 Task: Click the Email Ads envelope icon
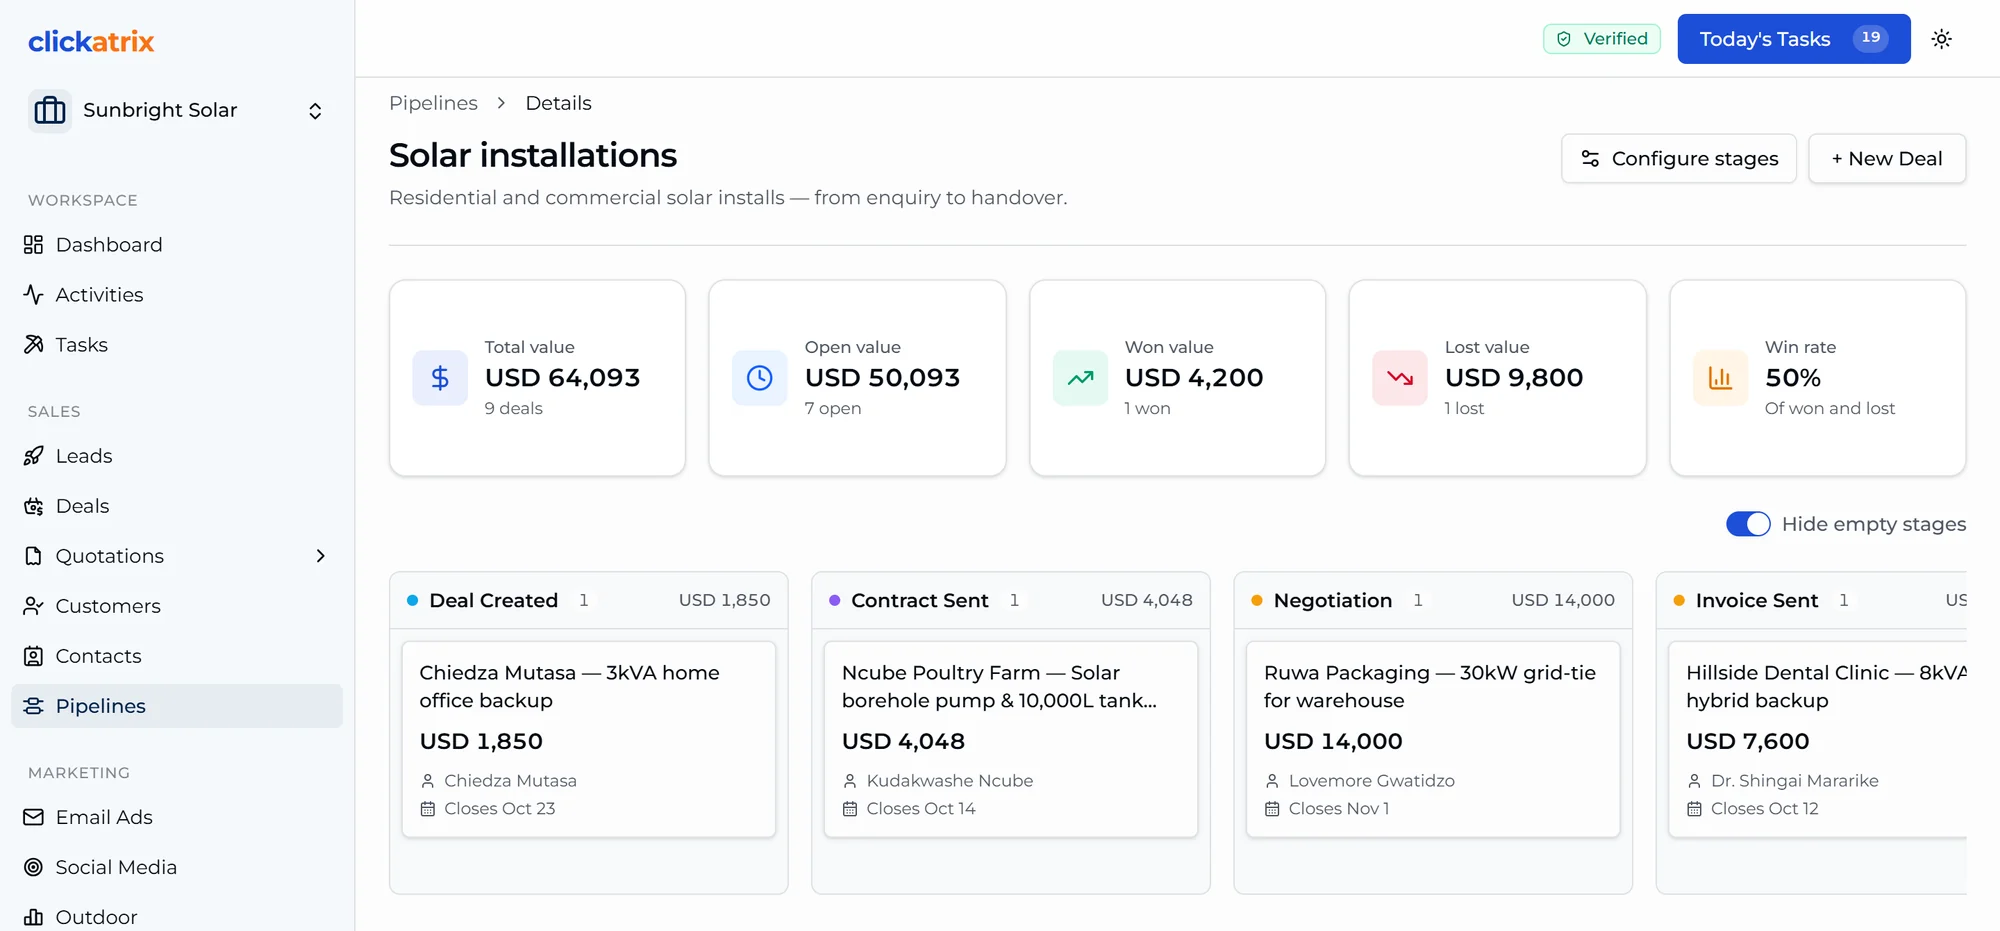34,817
